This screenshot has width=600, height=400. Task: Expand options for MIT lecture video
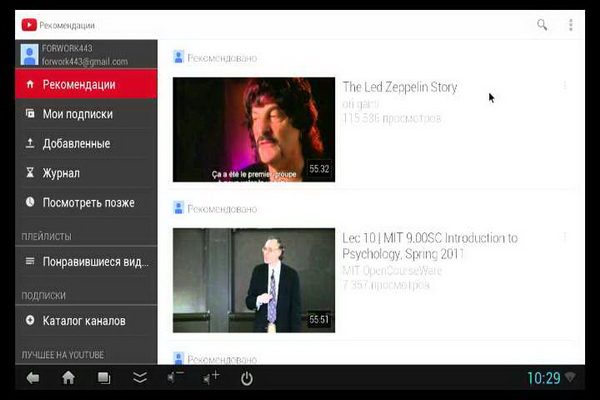click(565, 237)
